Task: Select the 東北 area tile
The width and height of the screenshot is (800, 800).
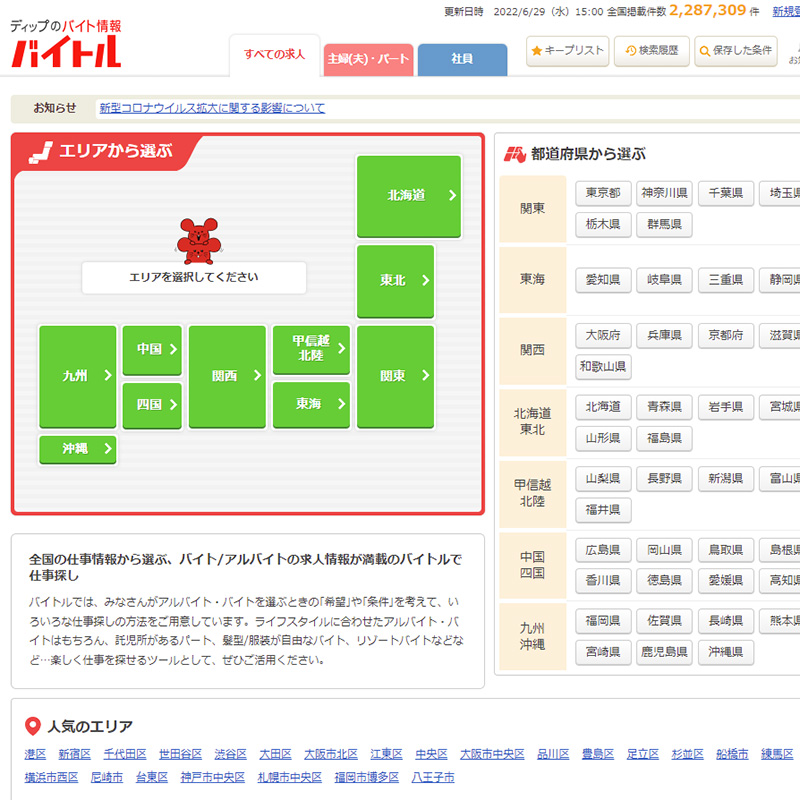Action: pyautogui.click(x=395, y=281)
